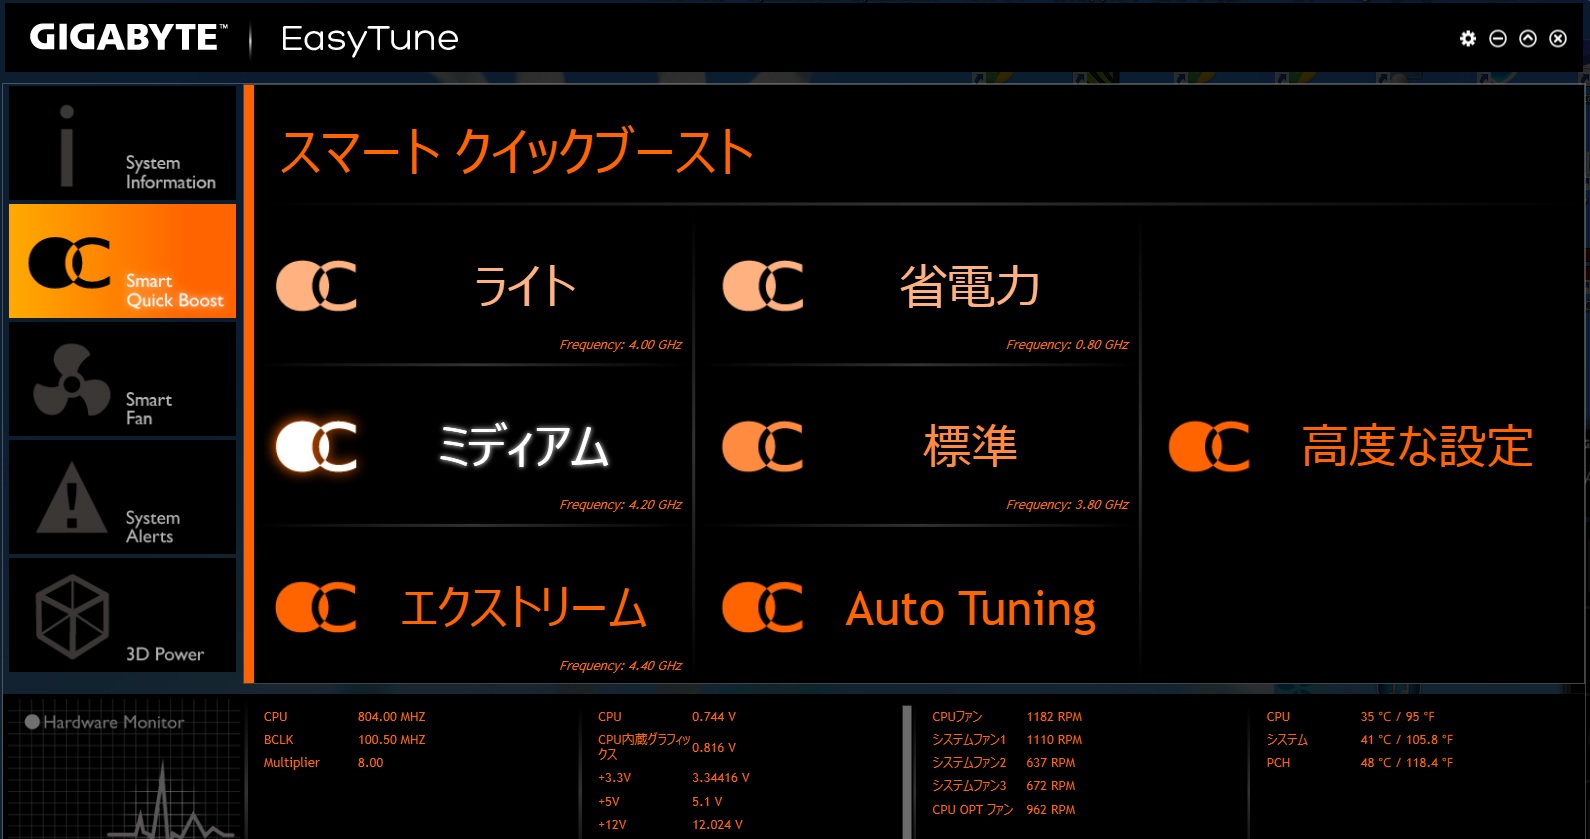Select the 3D Power tab

[x=122, y=615]
